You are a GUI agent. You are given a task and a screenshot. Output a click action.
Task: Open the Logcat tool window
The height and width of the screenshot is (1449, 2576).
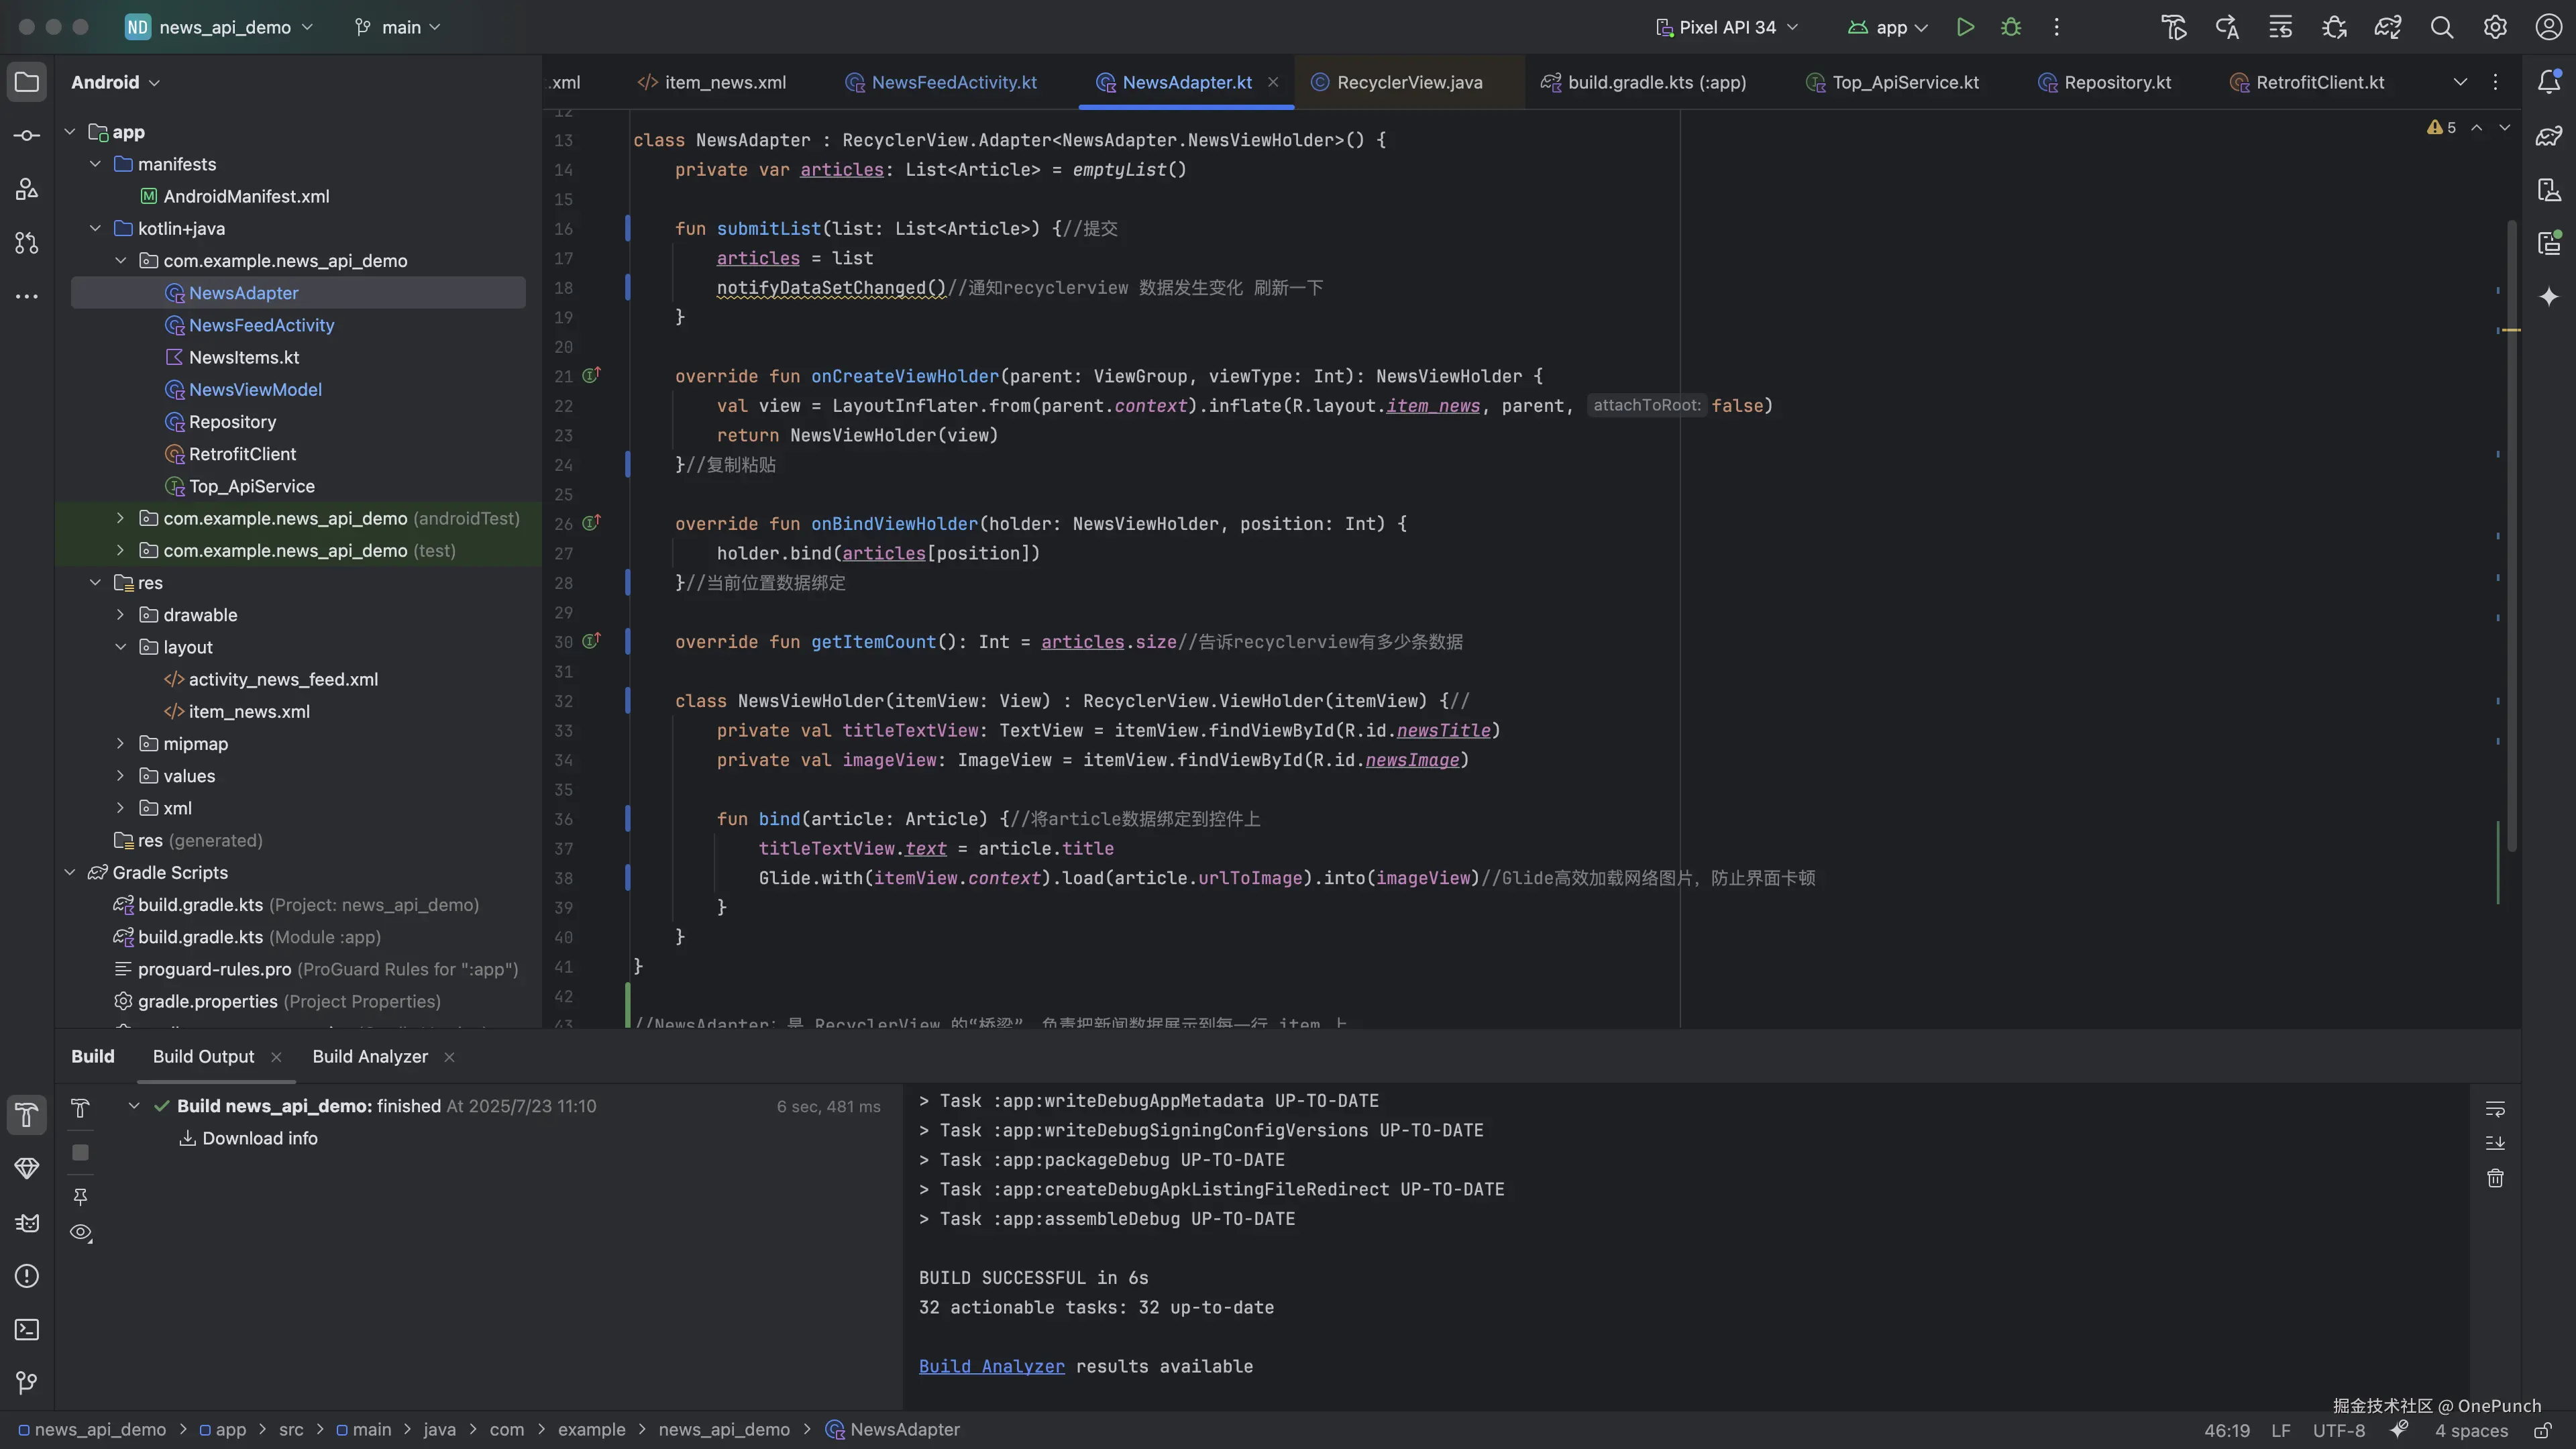[x=27, y=1223]
